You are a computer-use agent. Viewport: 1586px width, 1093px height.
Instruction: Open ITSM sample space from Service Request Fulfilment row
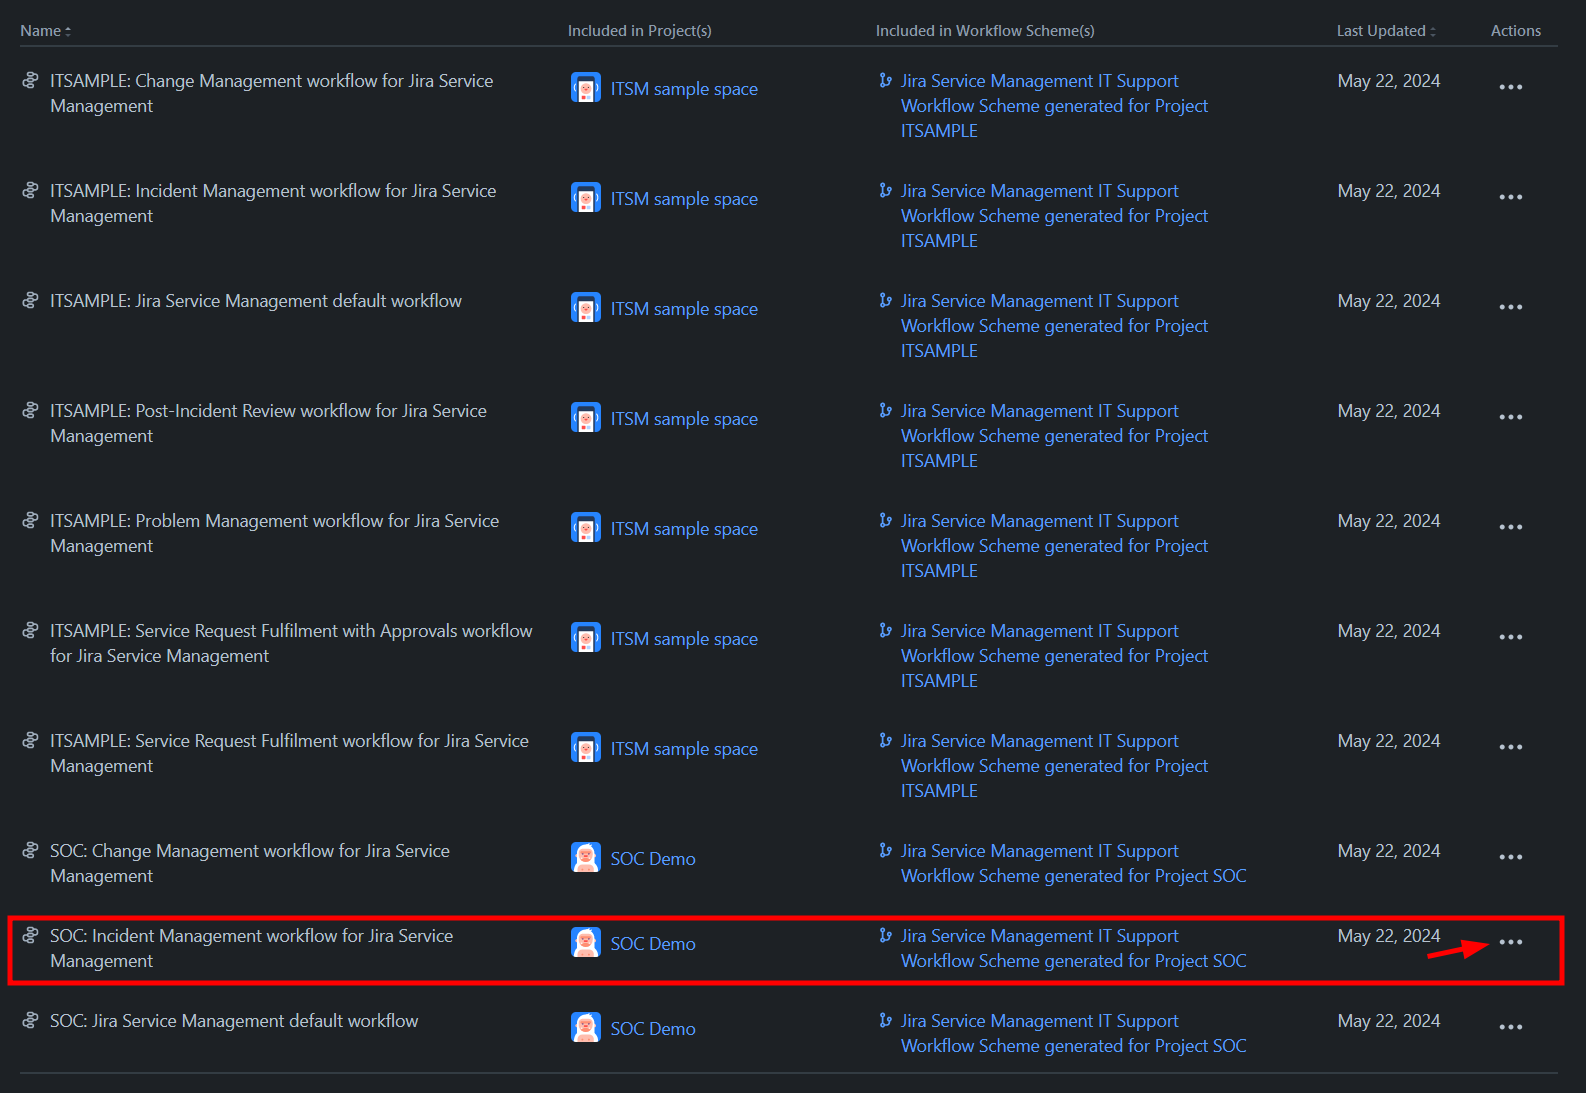point(684,749)
